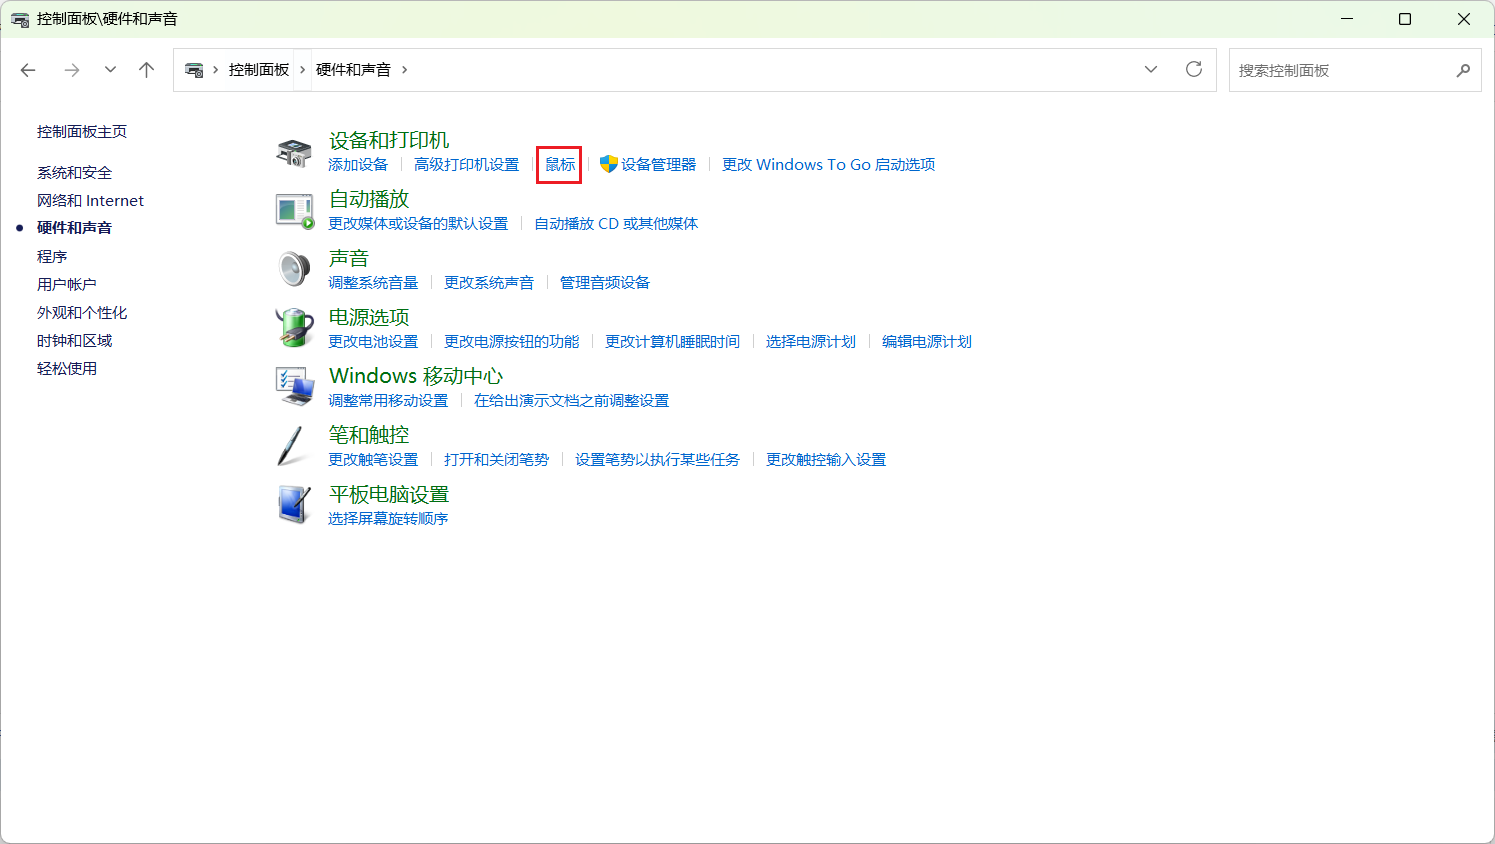Click the title bar control panel icon
This screenshot has width=1495, height=844.
pos(20,19)
